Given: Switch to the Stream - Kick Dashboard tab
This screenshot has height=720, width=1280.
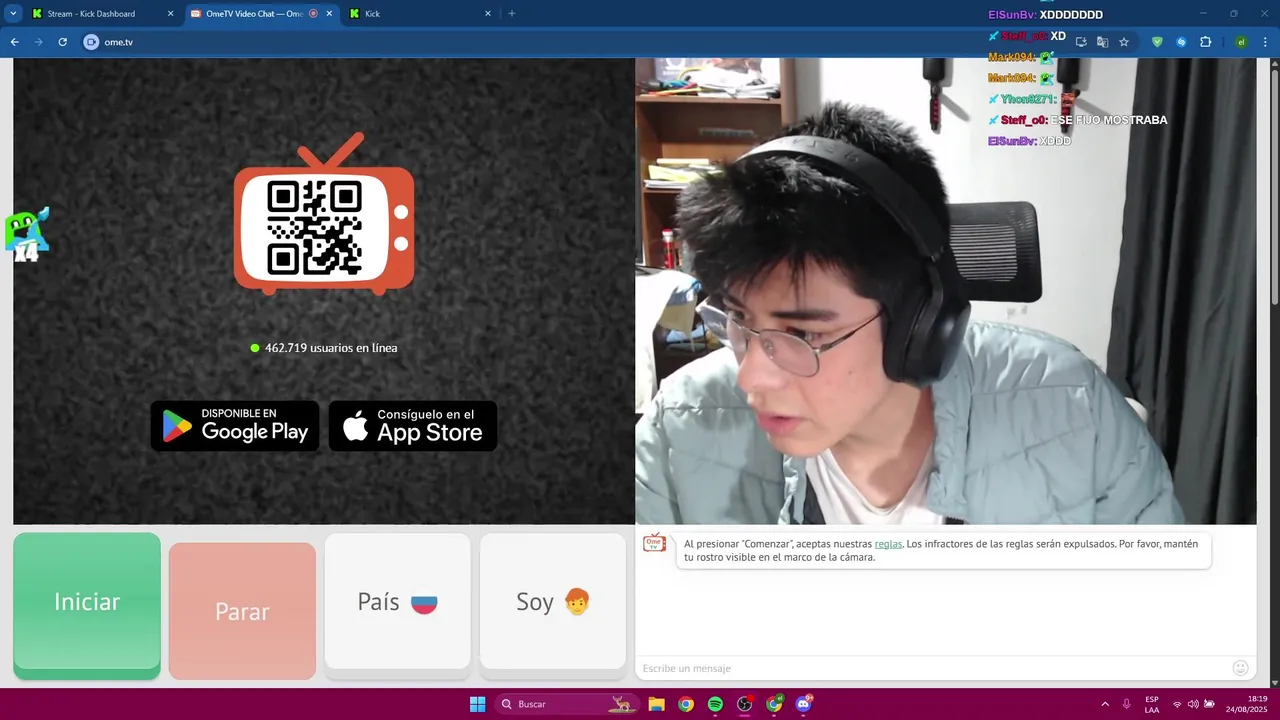Looking at the screenshot, I should tap(91, 14).
